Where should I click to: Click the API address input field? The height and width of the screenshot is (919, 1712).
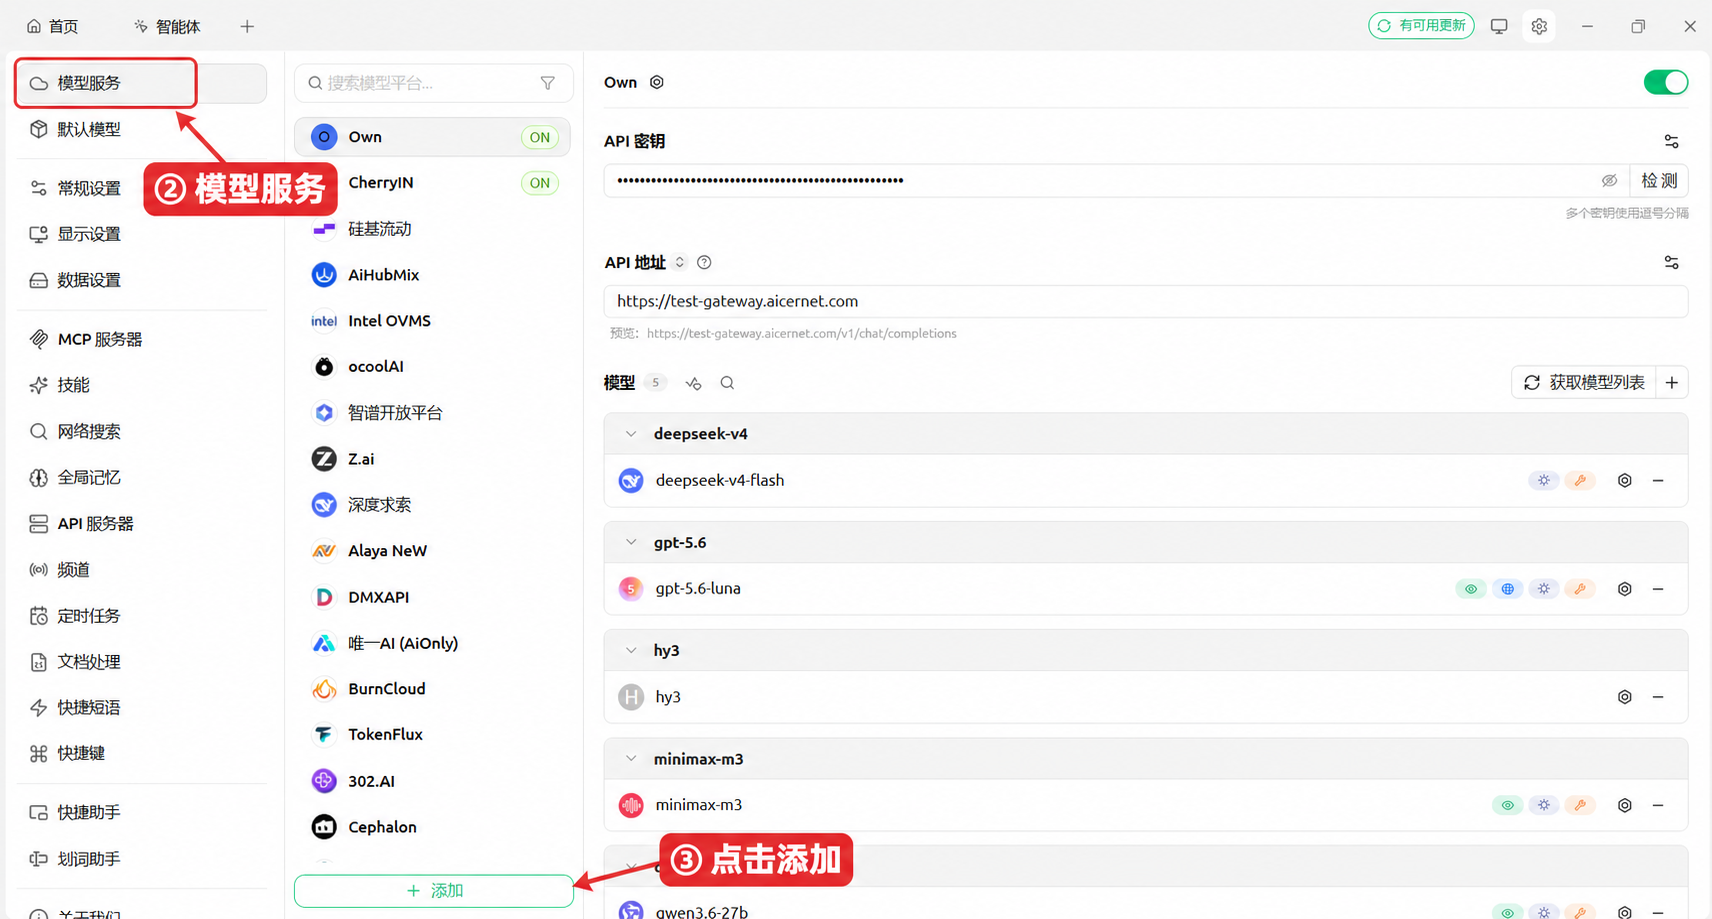(x=1146, y=301)
